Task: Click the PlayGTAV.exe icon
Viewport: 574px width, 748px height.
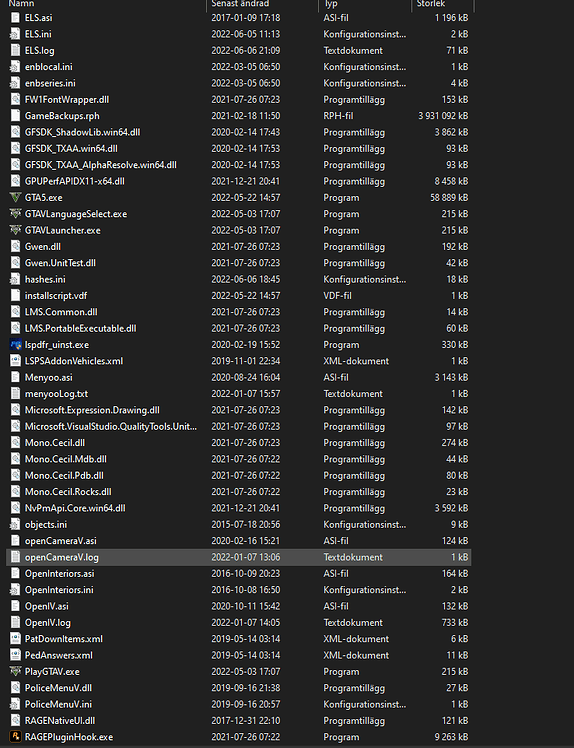Action: [x=16, y=672]
